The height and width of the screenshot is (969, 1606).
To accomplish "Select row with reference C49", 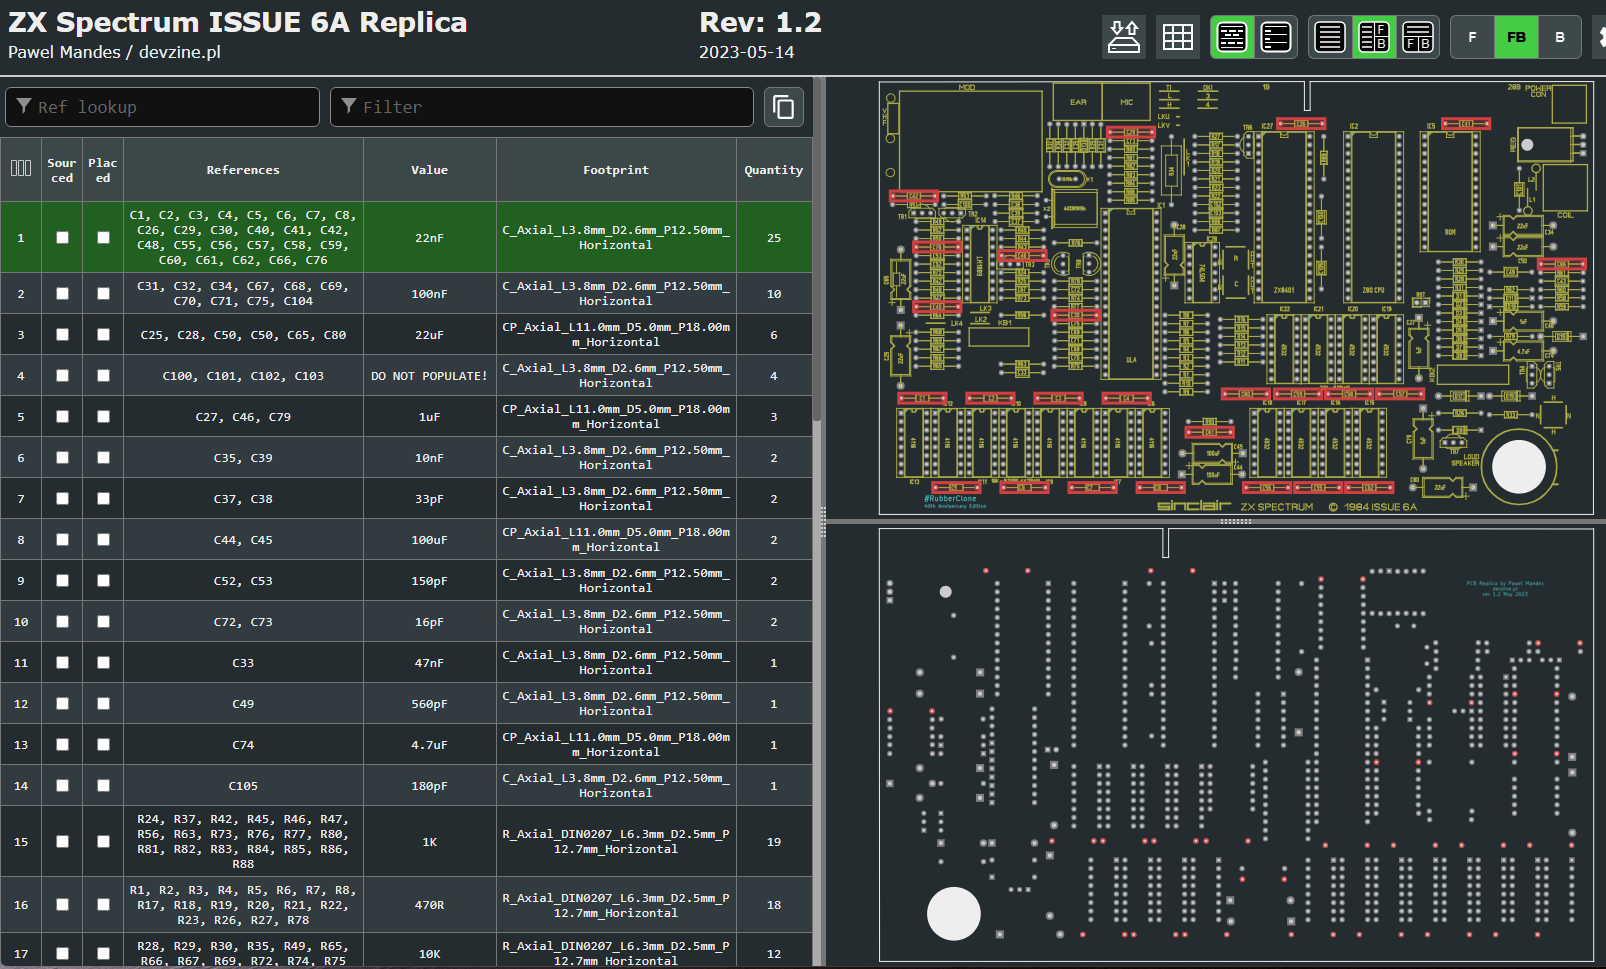I will 406,703.
